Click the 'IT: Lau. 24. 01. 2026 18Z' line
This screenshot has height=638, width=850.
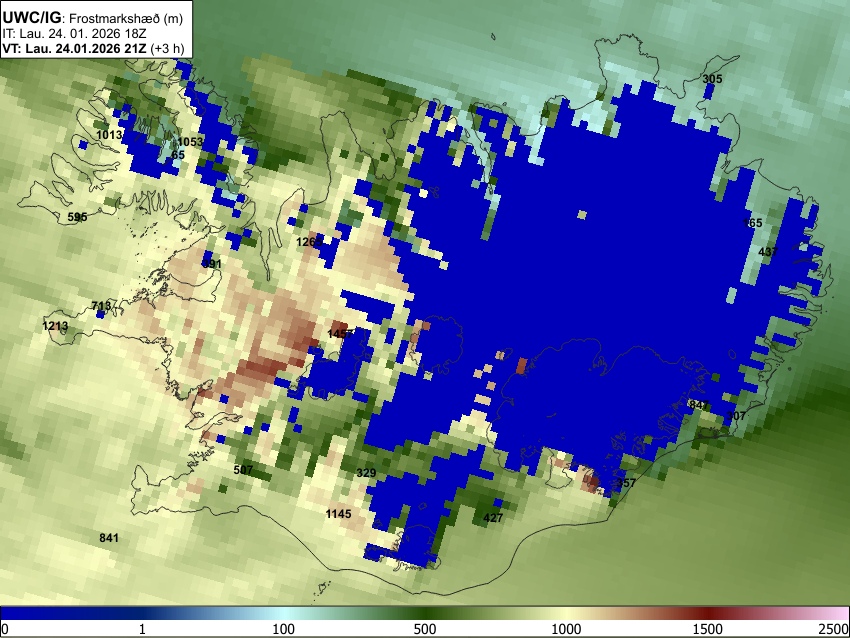[x=74, y=34]
